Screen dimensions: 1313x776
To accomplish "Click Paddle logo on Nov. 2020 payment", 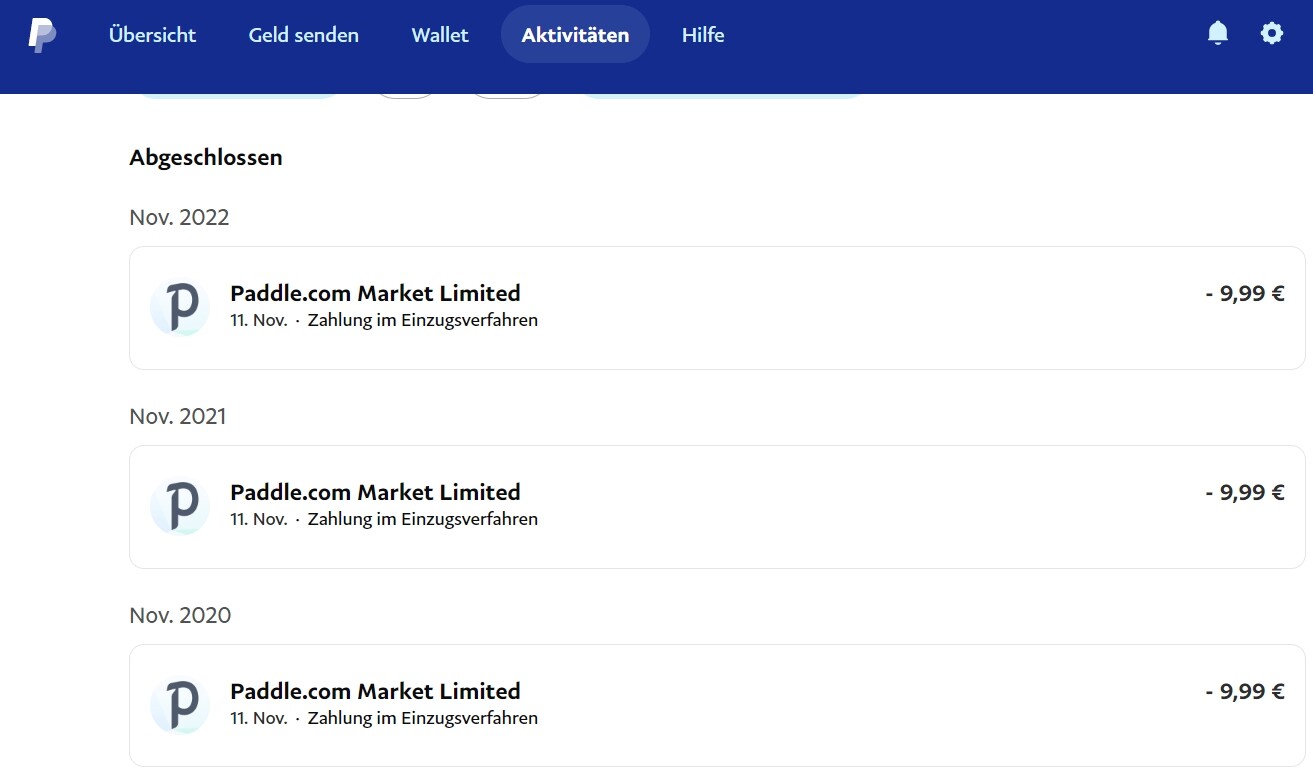I will pyautogui.click(x=180, y=705).
